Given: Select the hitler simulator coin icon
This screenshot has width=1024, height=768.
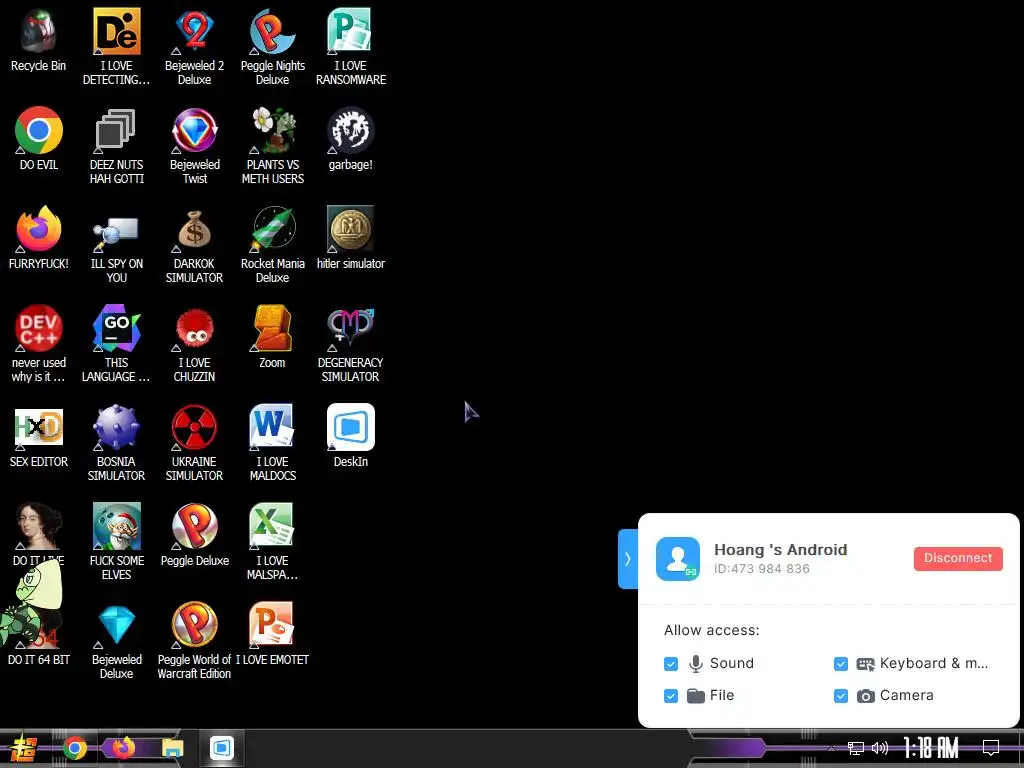Looking at the screenshot, I should click(x=351, y=238).
